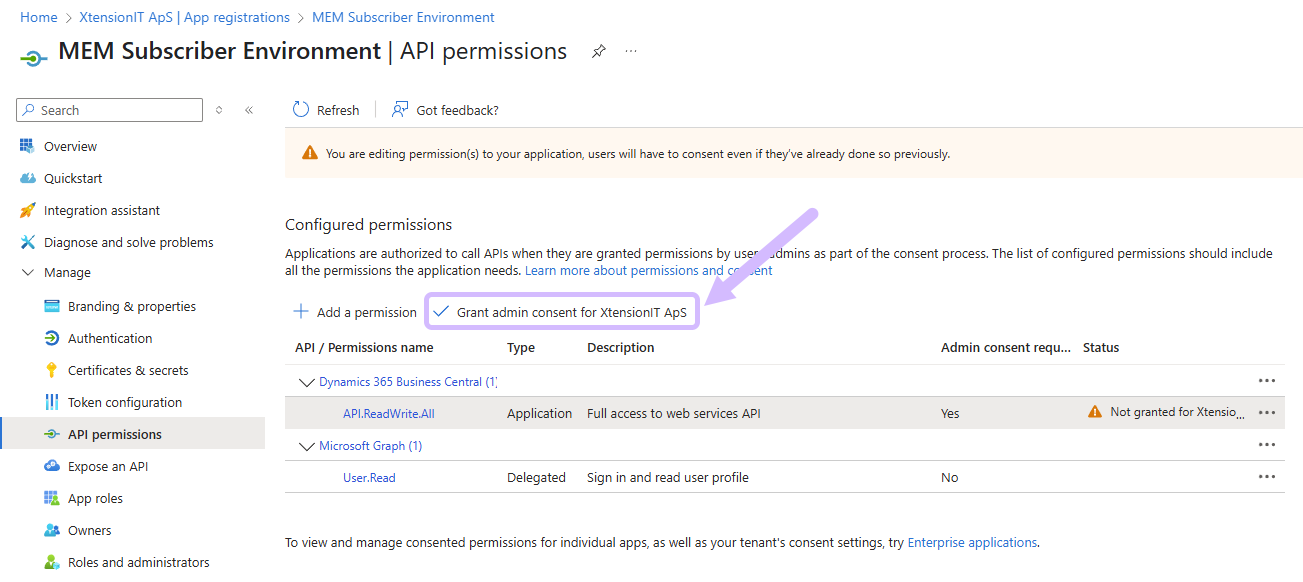Collapse the Dynamics 365 Business Central group
This screenshot has width=1303, height=582.
[307, 381]
